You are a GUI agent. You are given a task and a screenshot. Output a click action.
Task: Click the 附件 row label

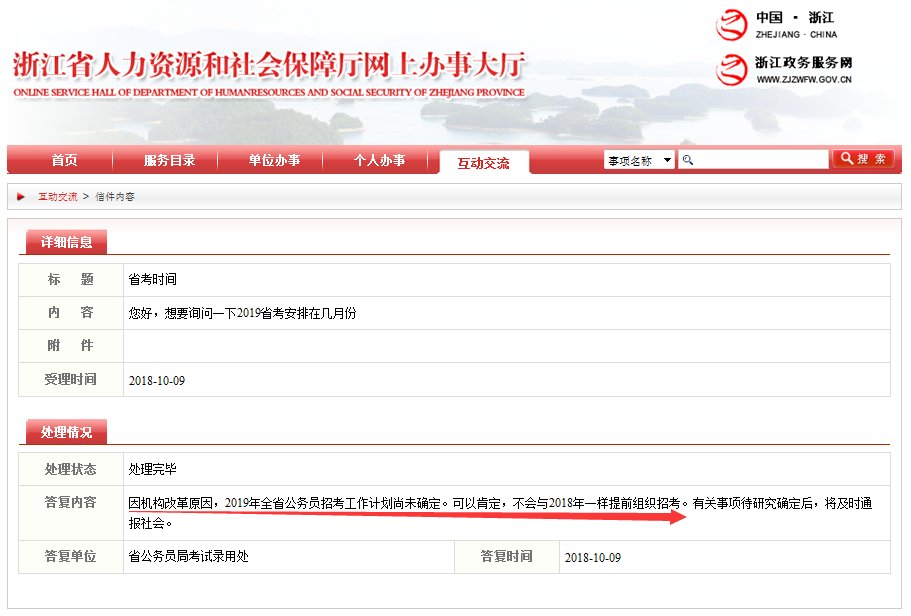coord(71,346)
